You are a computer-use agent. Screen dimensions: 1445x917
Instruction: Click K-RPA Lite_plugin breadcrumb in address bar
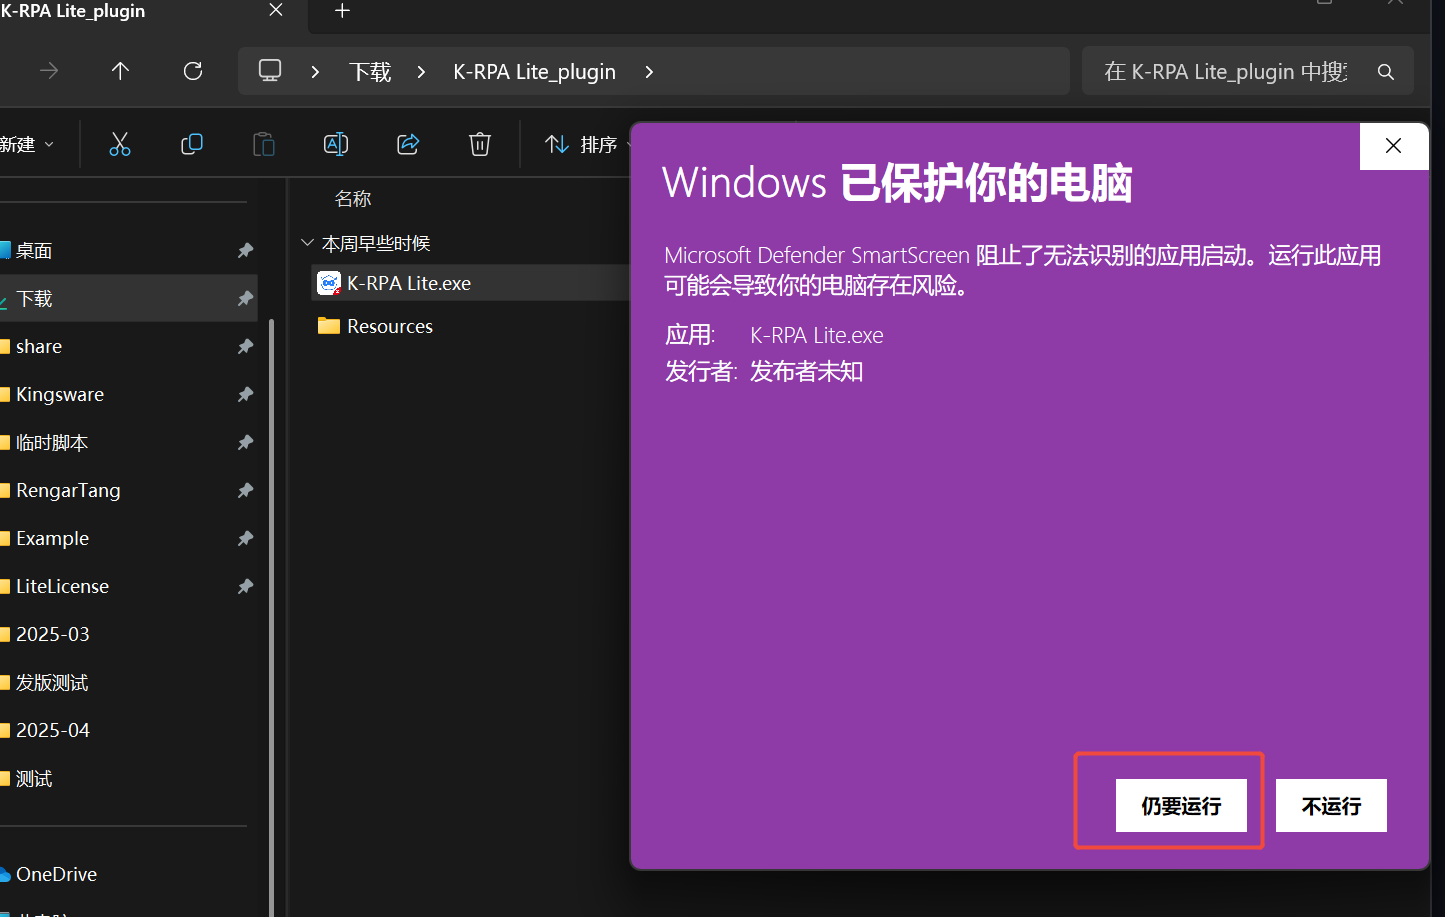pyautogui.click(x=535, y=72)
